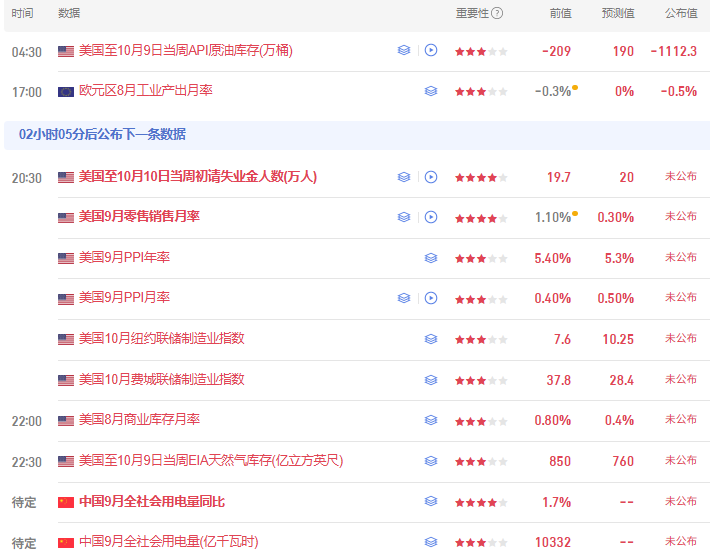Image resolution: width=710 pixels, height=560 pixels.
Task: Play the video explainer for 零售销售月率
Action: click(431, 217)
